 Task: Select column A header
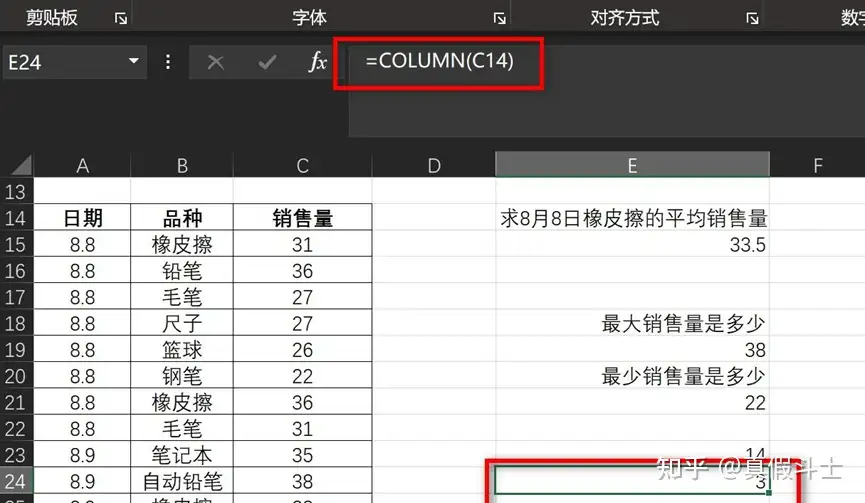tap(82, 165)
